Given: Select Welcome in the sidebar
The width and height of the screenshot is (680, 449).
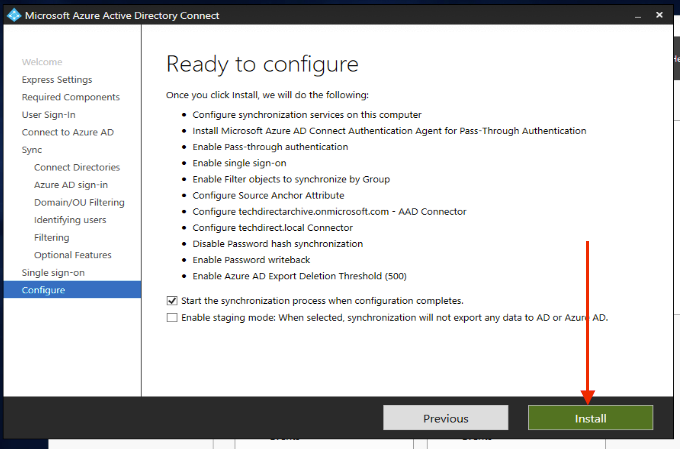Looking at the screenshot, I should (x=42, y=62).
